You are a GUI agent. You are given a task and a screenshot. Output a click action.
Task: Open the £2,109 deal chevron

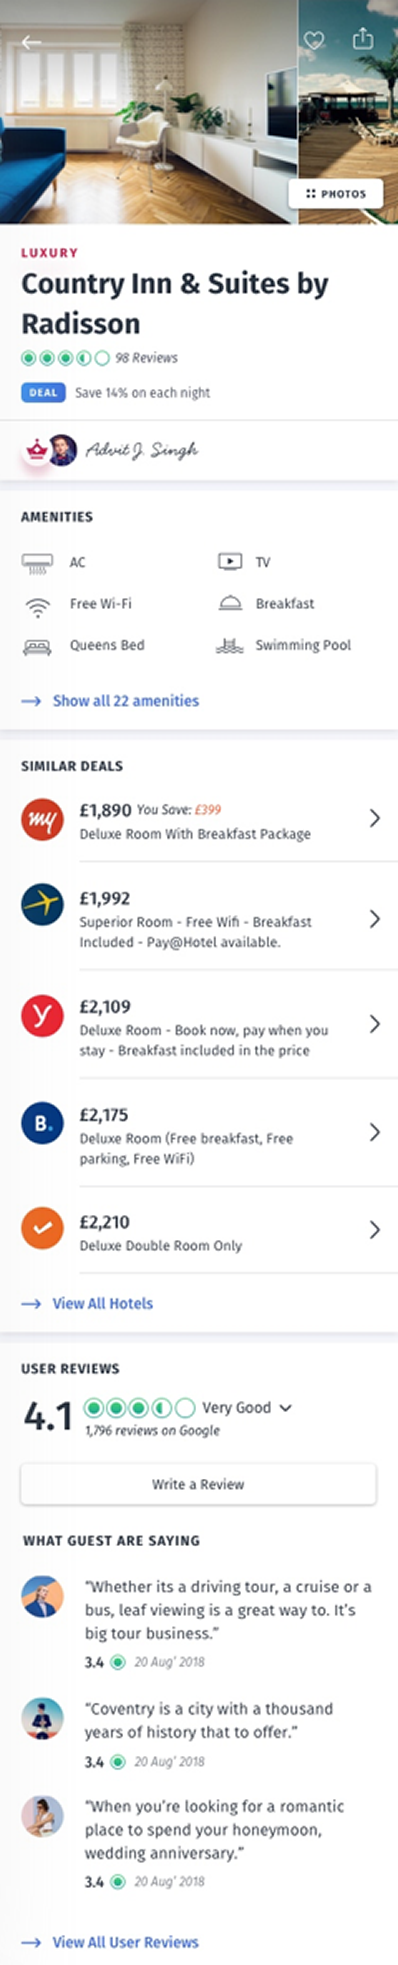(x=375, y=1023)
